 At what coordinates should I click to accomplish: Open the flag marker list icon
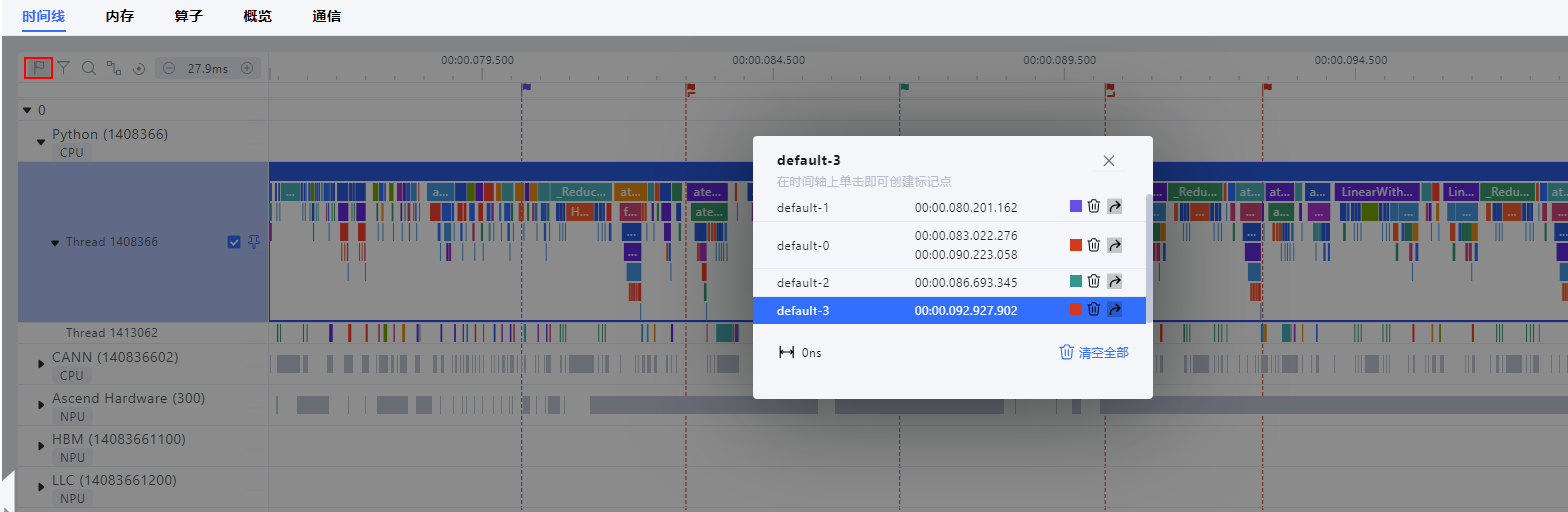click(x=38, y=68)
